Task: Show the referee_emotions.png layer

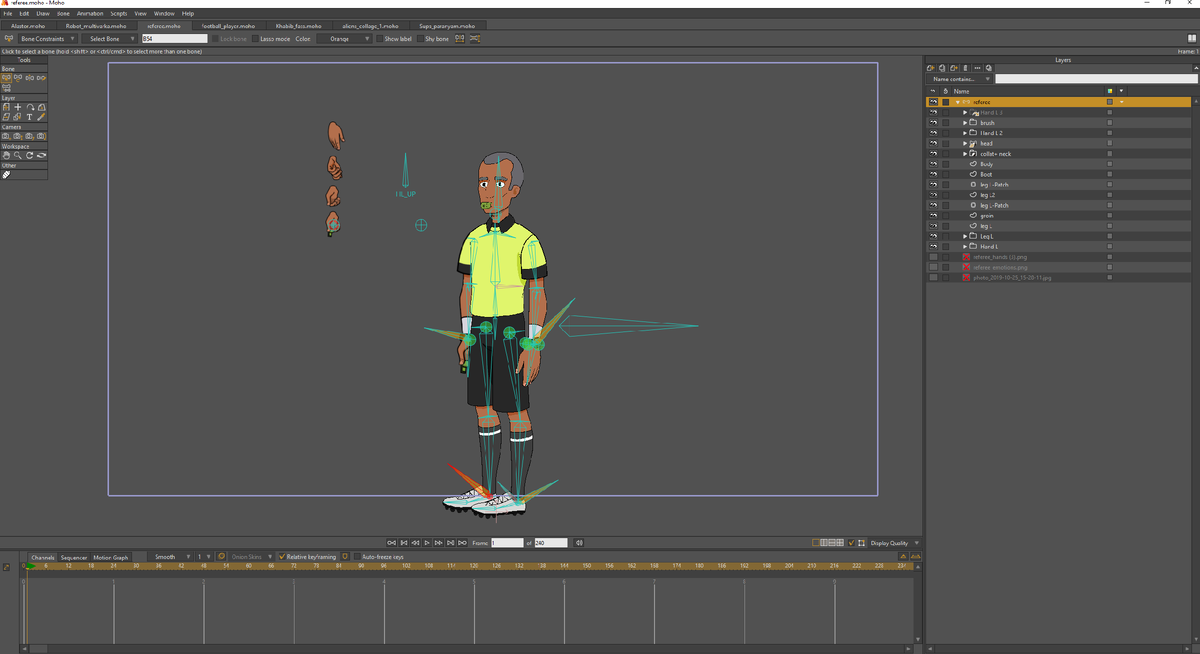Action: tap(933, 267)
